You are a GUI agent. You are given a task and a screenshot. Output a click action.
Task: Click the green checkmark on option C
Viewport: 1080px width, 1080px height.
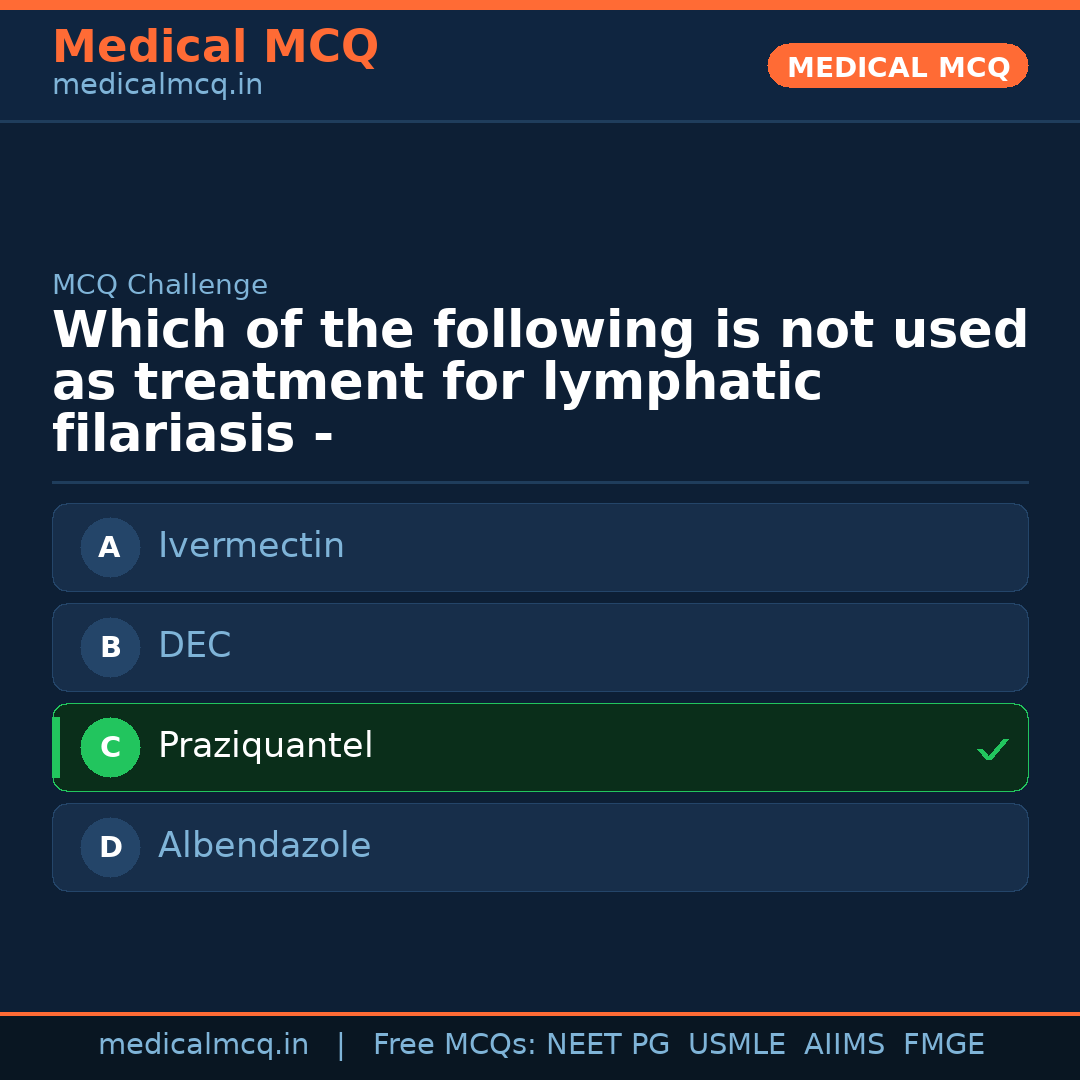(992, 748)
